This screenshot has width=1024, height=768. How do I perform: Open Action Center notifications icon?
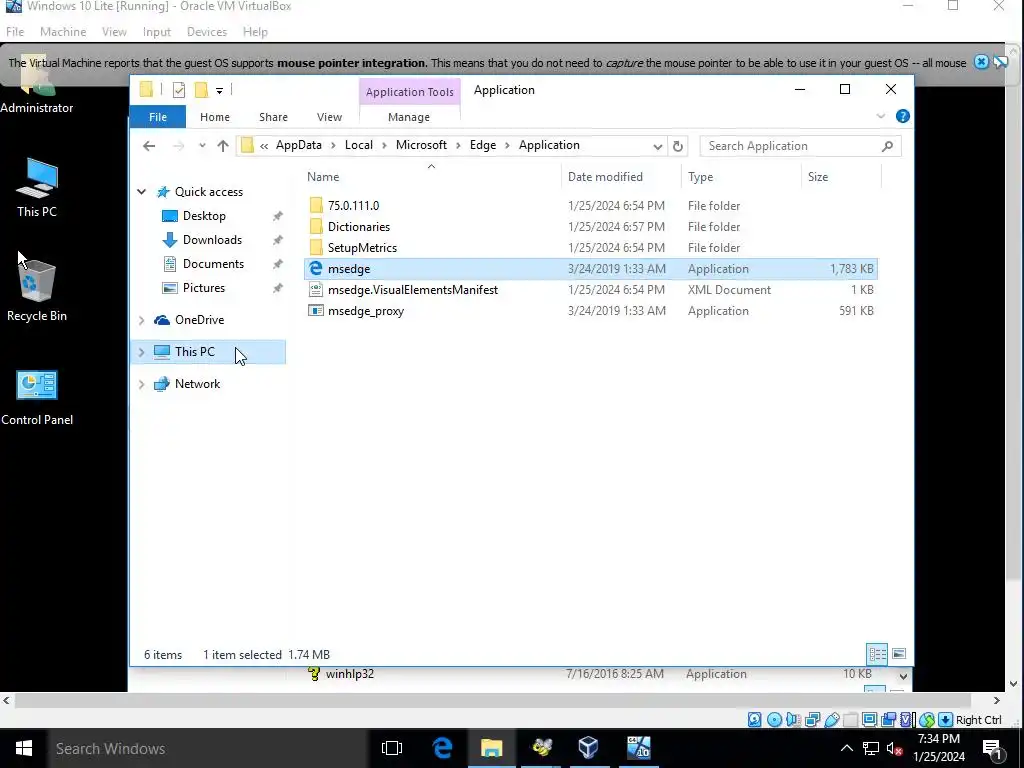click(992, 749)
